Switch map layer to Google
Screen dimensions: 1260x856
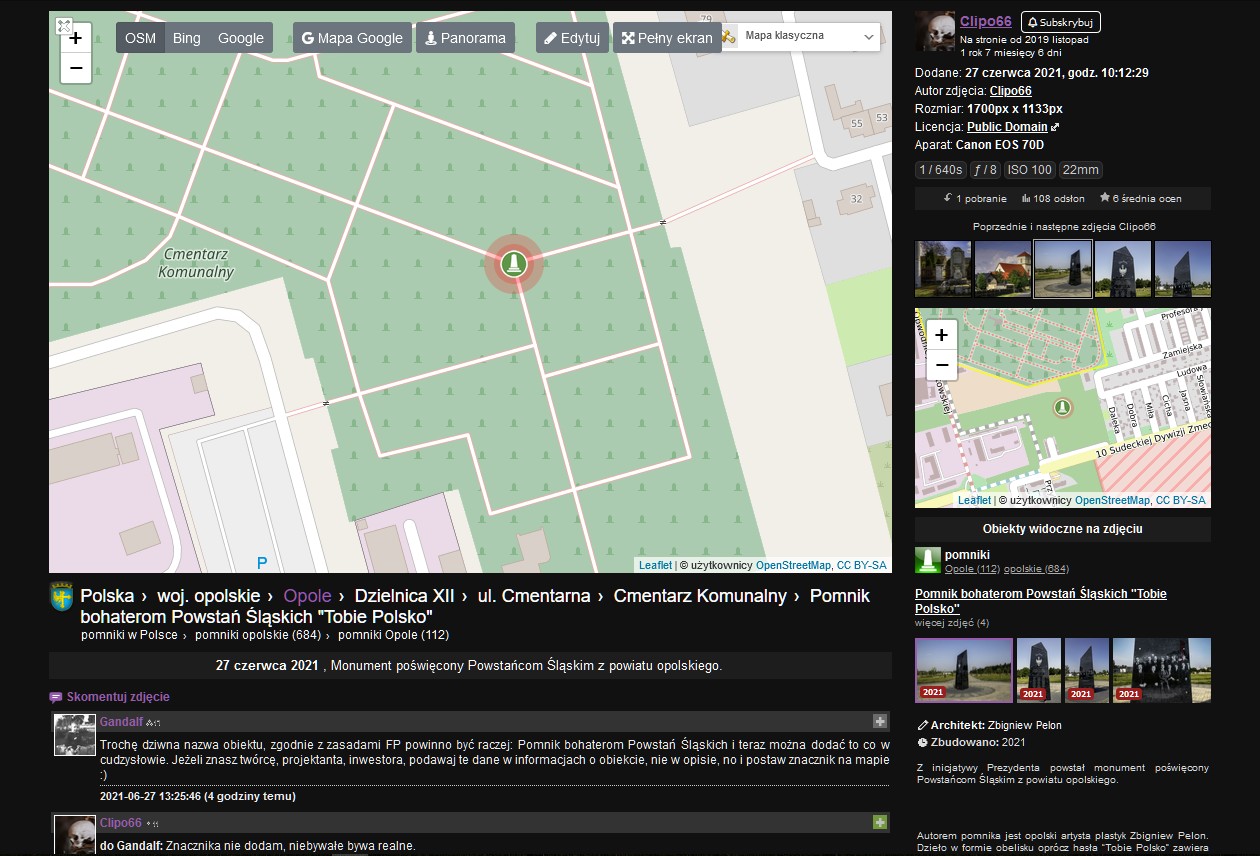(x=241, y=38)
